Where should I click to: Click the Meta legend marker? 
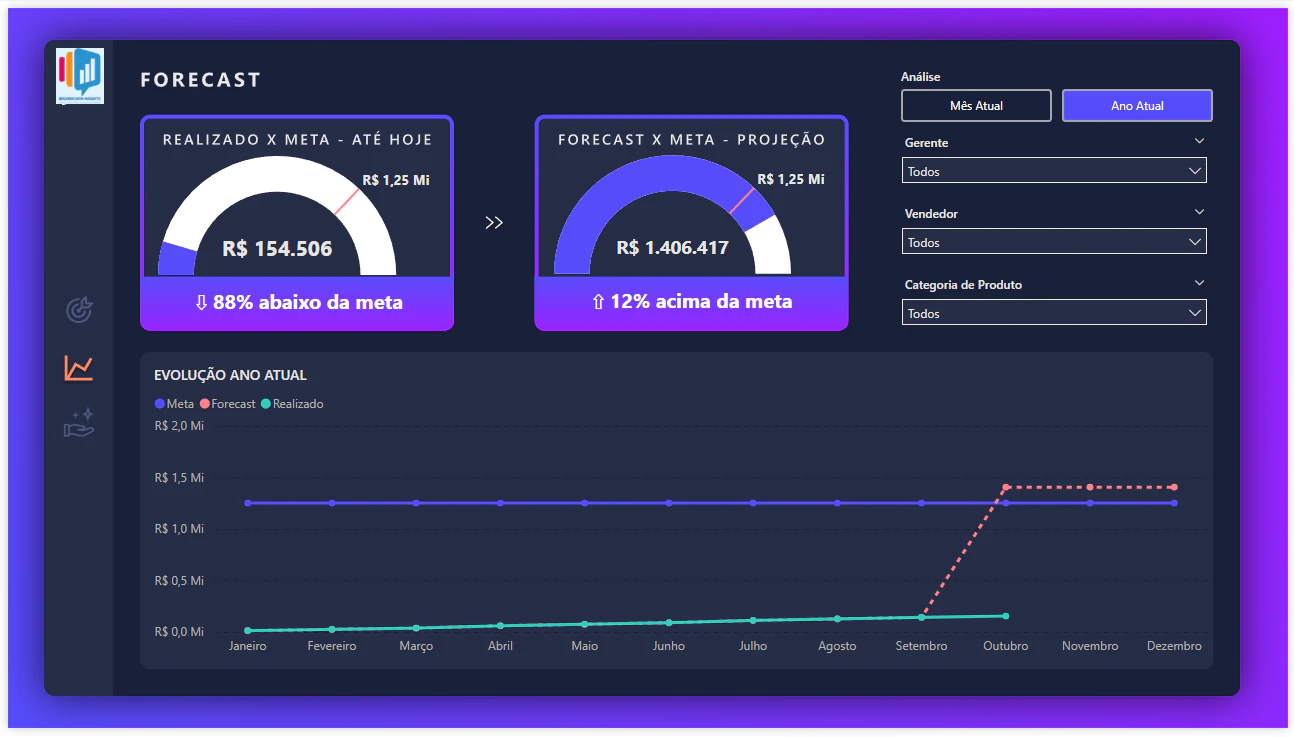click(159, 404)
